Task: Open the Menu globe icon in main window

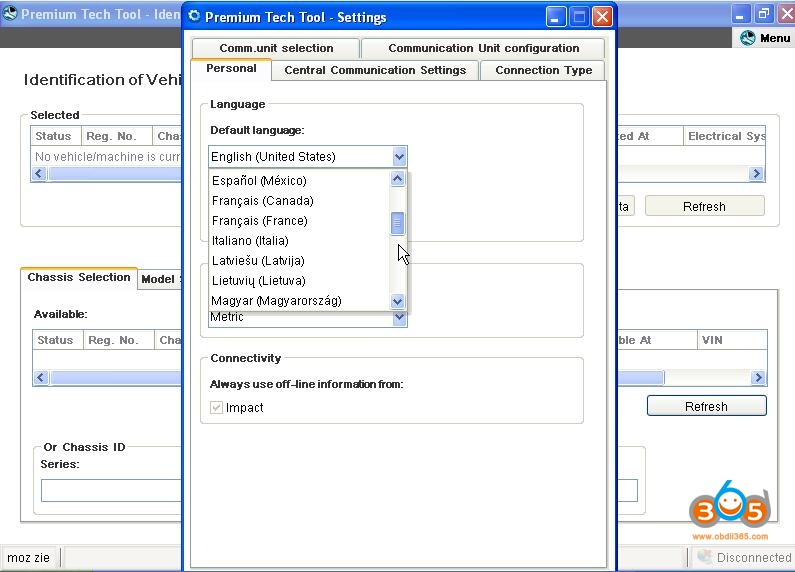Action: 747,38
